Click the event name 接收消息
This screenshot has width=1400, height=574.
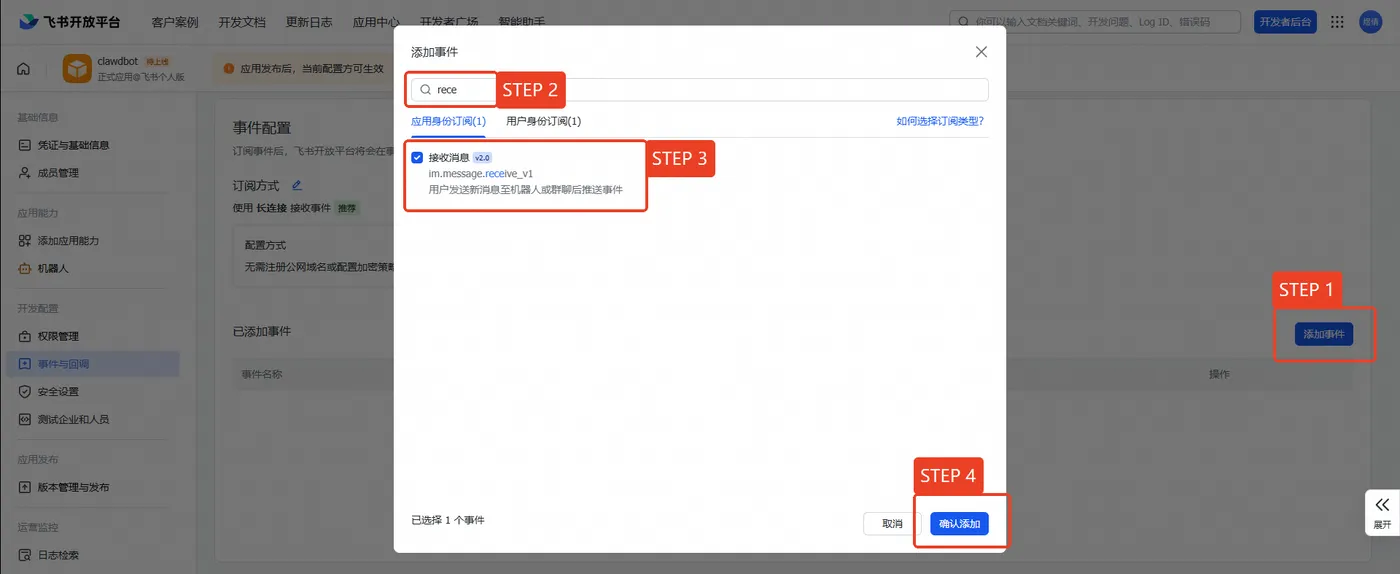tap(449, 157)
